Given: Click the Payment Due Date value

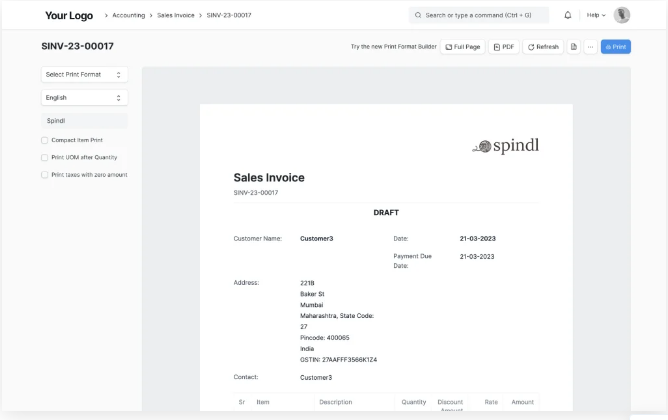Looking at the screenshot, I should pyautogui.click(x=477, y=256).
